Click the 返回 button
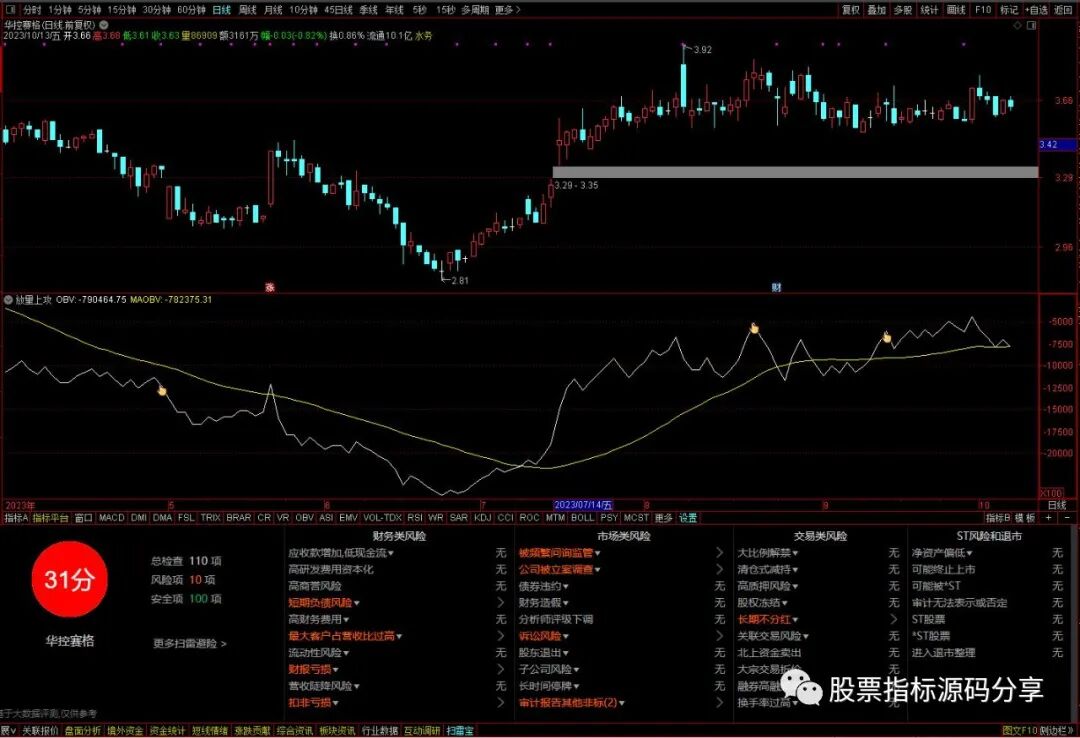This screenshot has height=738, width=1080. pyautogui.click(x=1063, y=10)
